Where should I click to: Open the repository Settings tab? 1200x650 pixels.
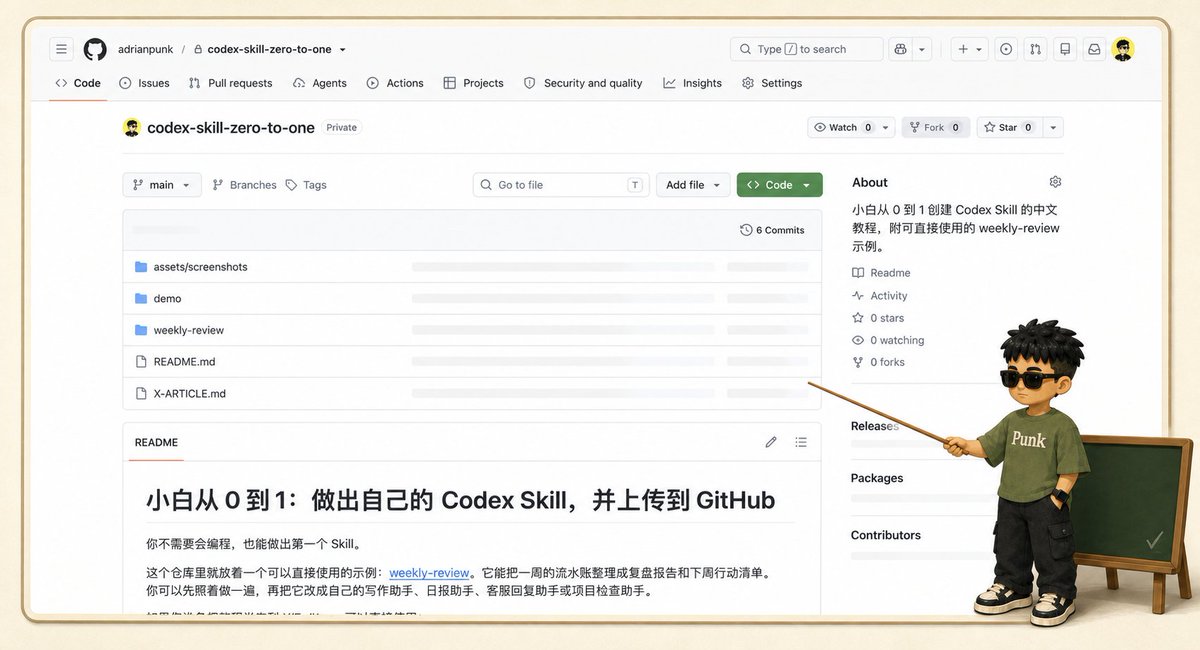pos(772,83)
